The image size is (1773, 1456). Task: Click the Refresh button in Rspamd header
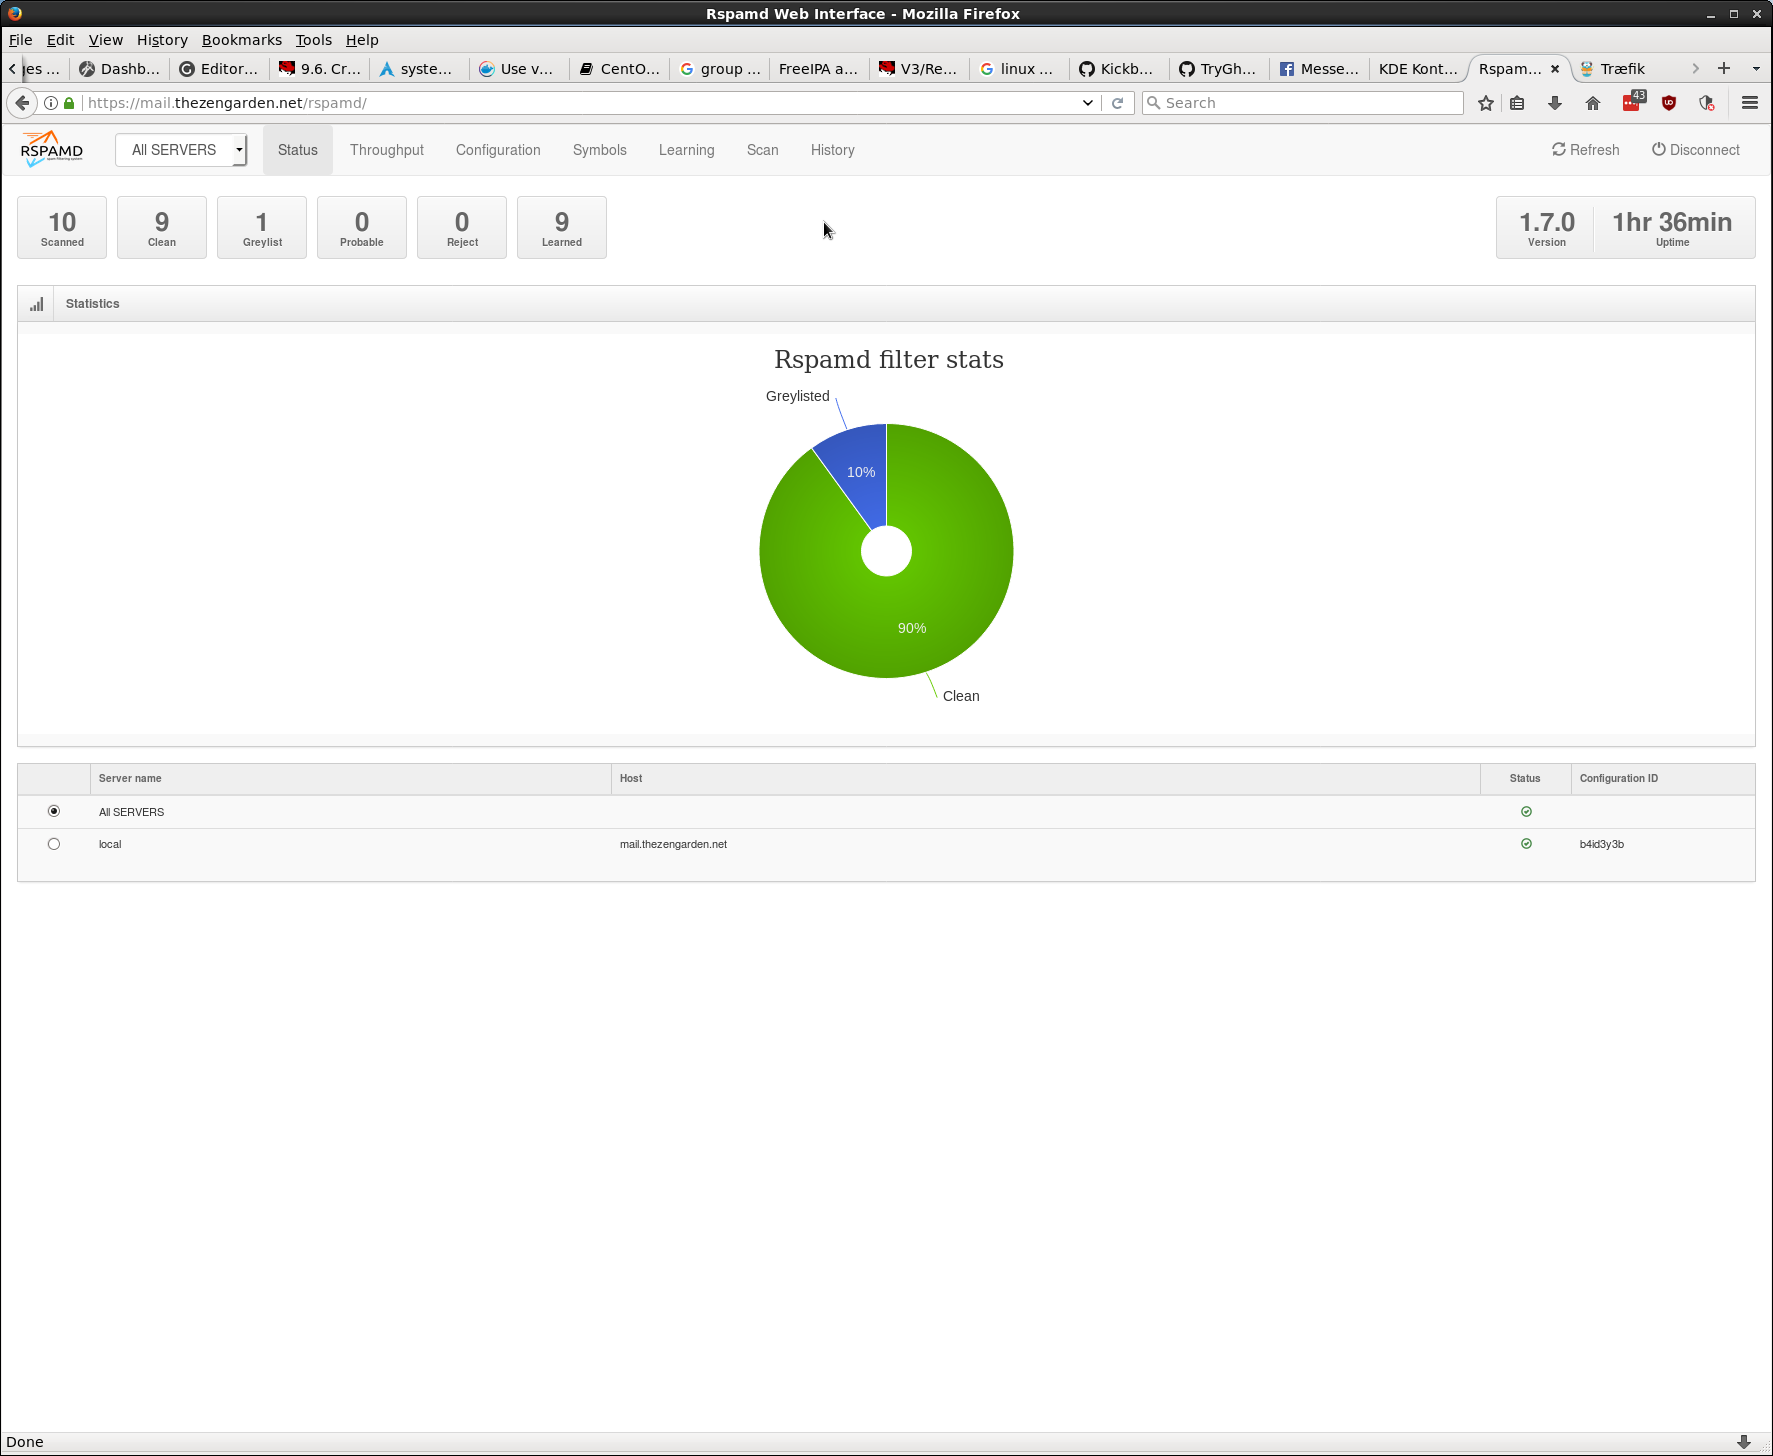[x=1585, y=150]
